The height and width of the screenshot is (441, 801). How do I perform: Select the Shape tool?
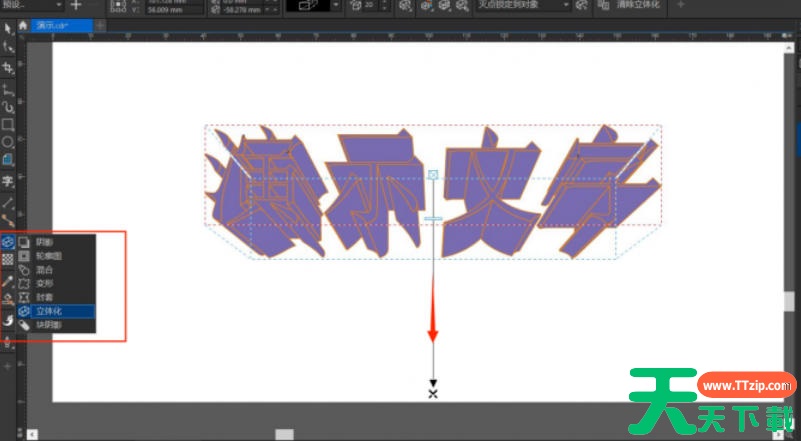(x=8, y=48)
